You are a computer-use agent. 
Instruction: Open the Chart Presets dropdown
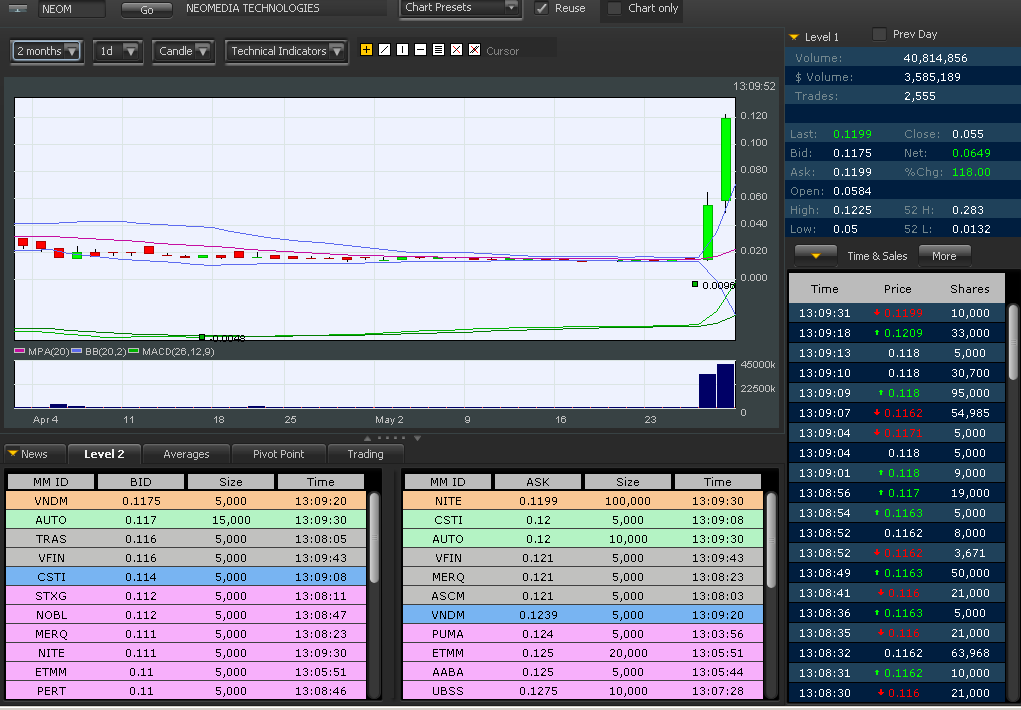[x=460, y=8]
